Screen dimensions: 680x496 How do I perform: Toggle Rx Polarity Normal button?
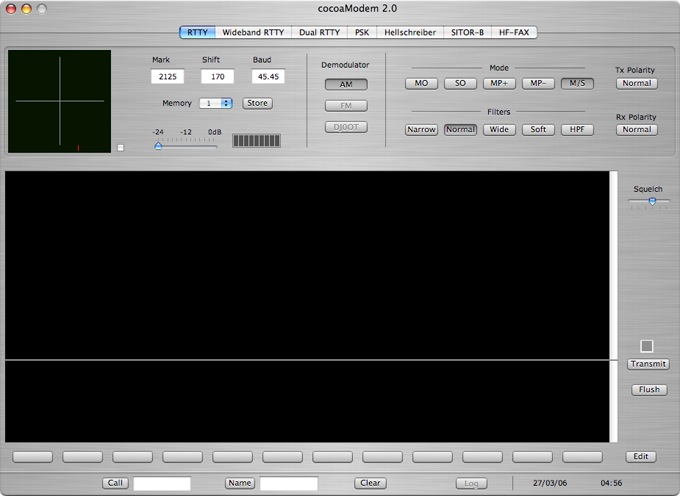pyautogui.click(x=637, y=130)
